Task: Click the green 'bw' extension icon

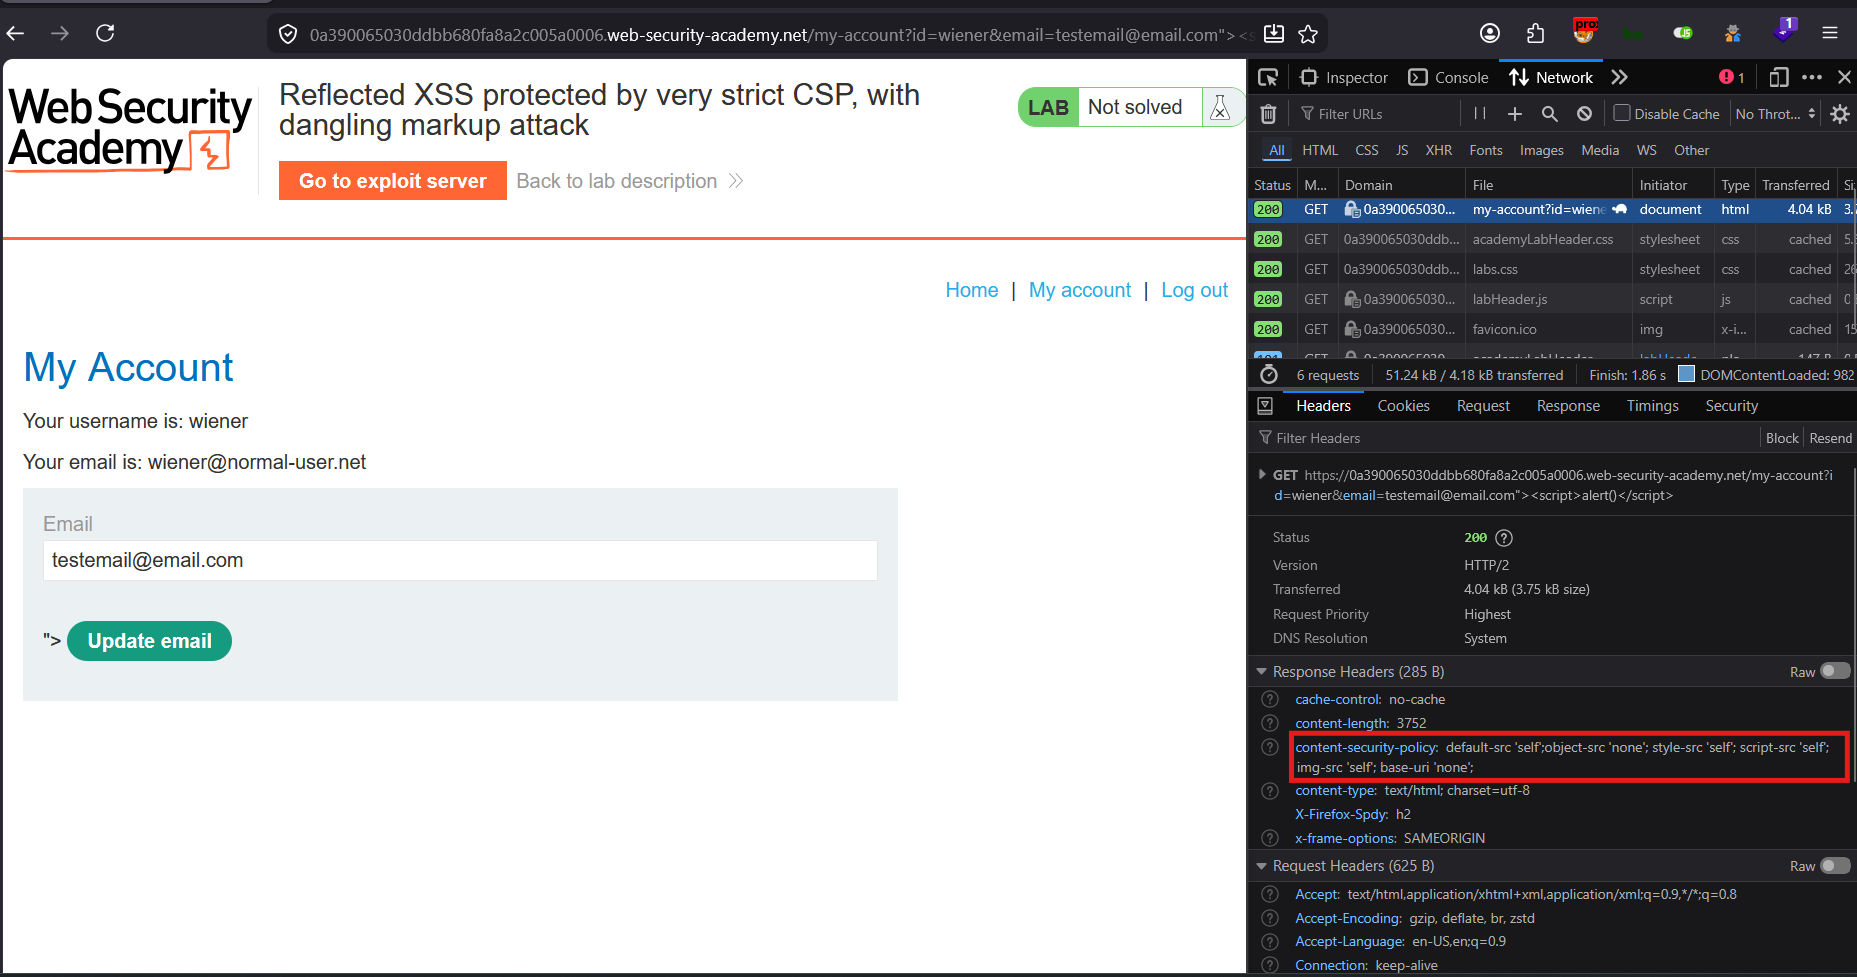Action: [x=1633, y=34]
